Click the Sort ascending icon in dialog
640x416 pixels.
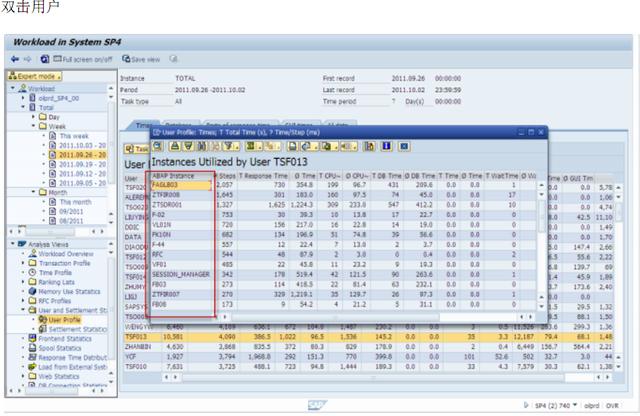175,146
